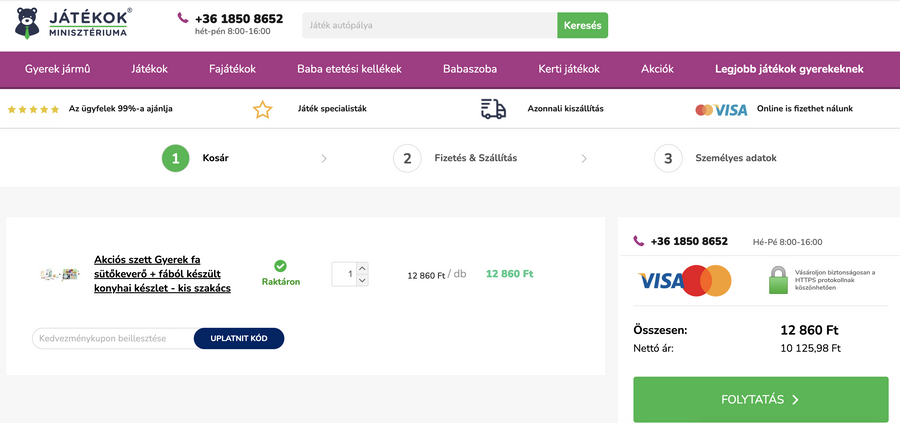Click the green Folytatás button
Screen dimensions: 900x423
pyautogui.click(x=760, y=400)
